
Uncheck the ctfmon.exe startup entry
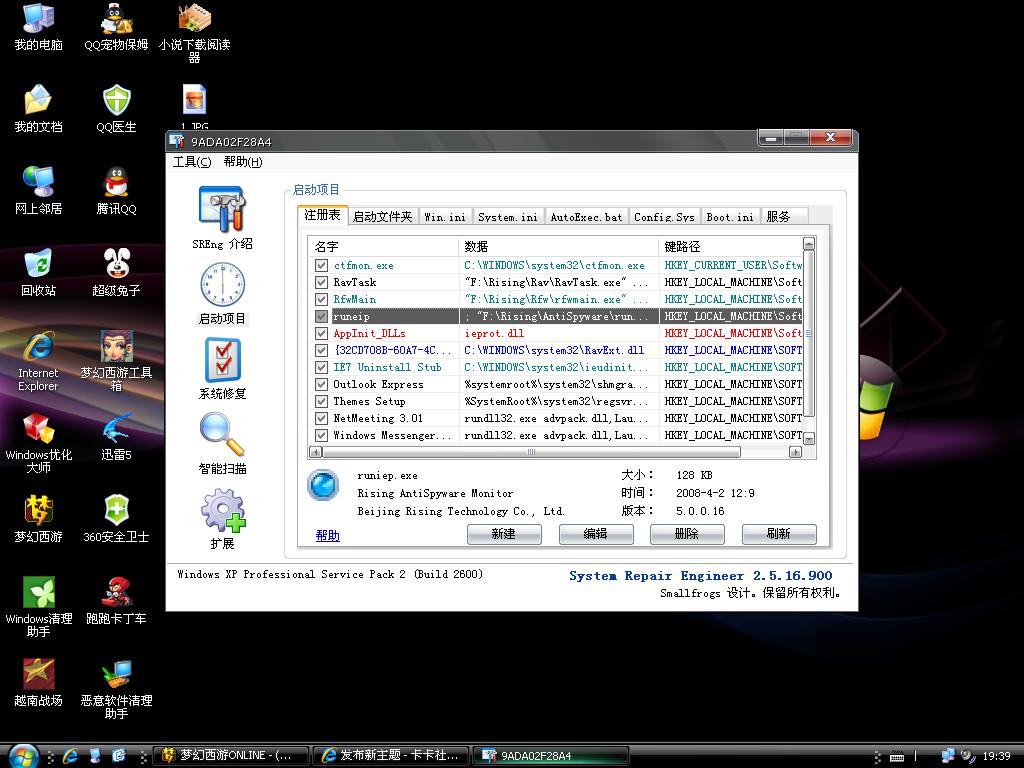pos(321,266)
